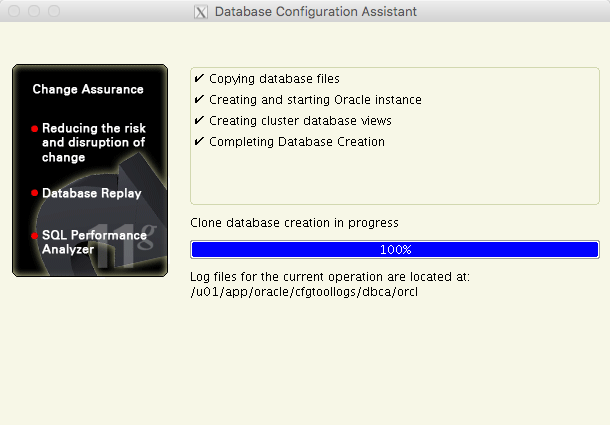Click red bullet beside Database Replay
This screenshot has height=425, width=610.
pos(35,193)
